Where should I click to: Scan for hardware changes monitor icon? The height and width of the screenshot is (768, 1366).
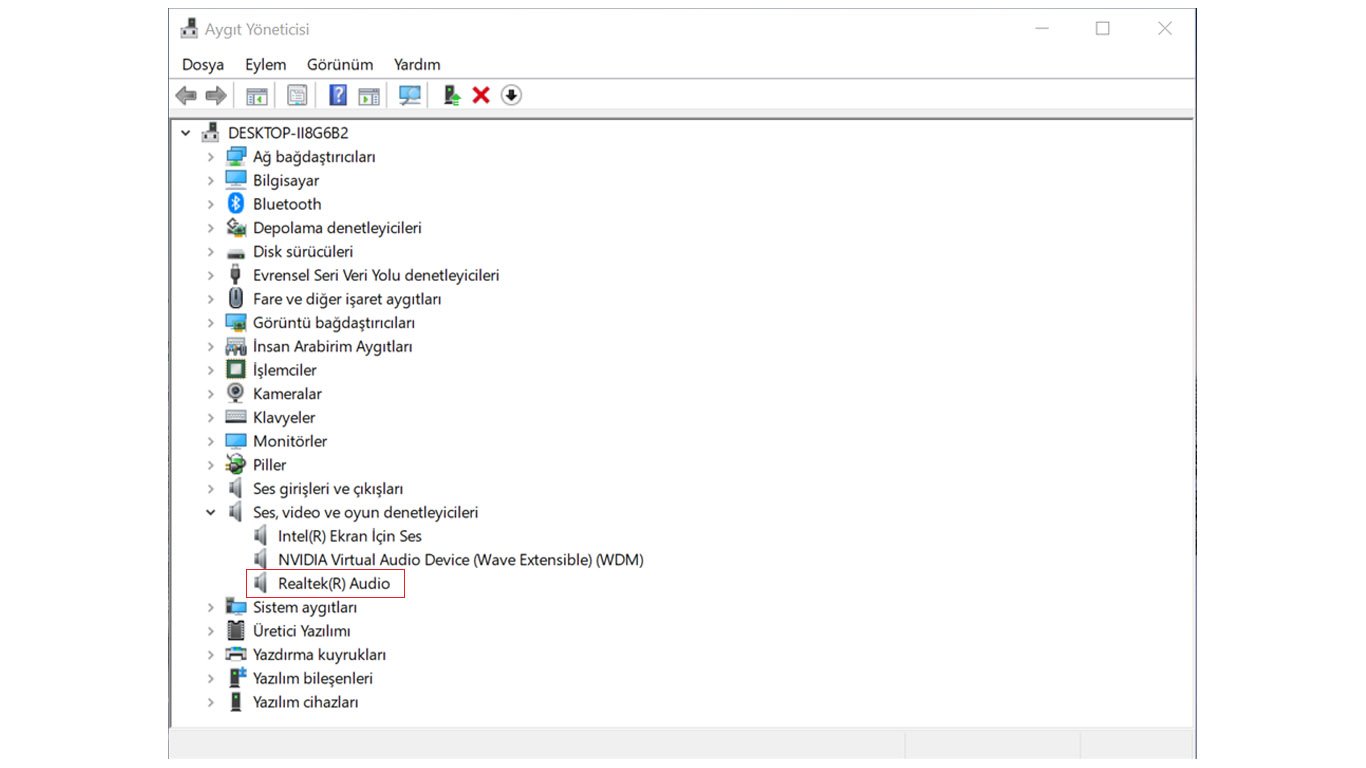tap(410, 95)
